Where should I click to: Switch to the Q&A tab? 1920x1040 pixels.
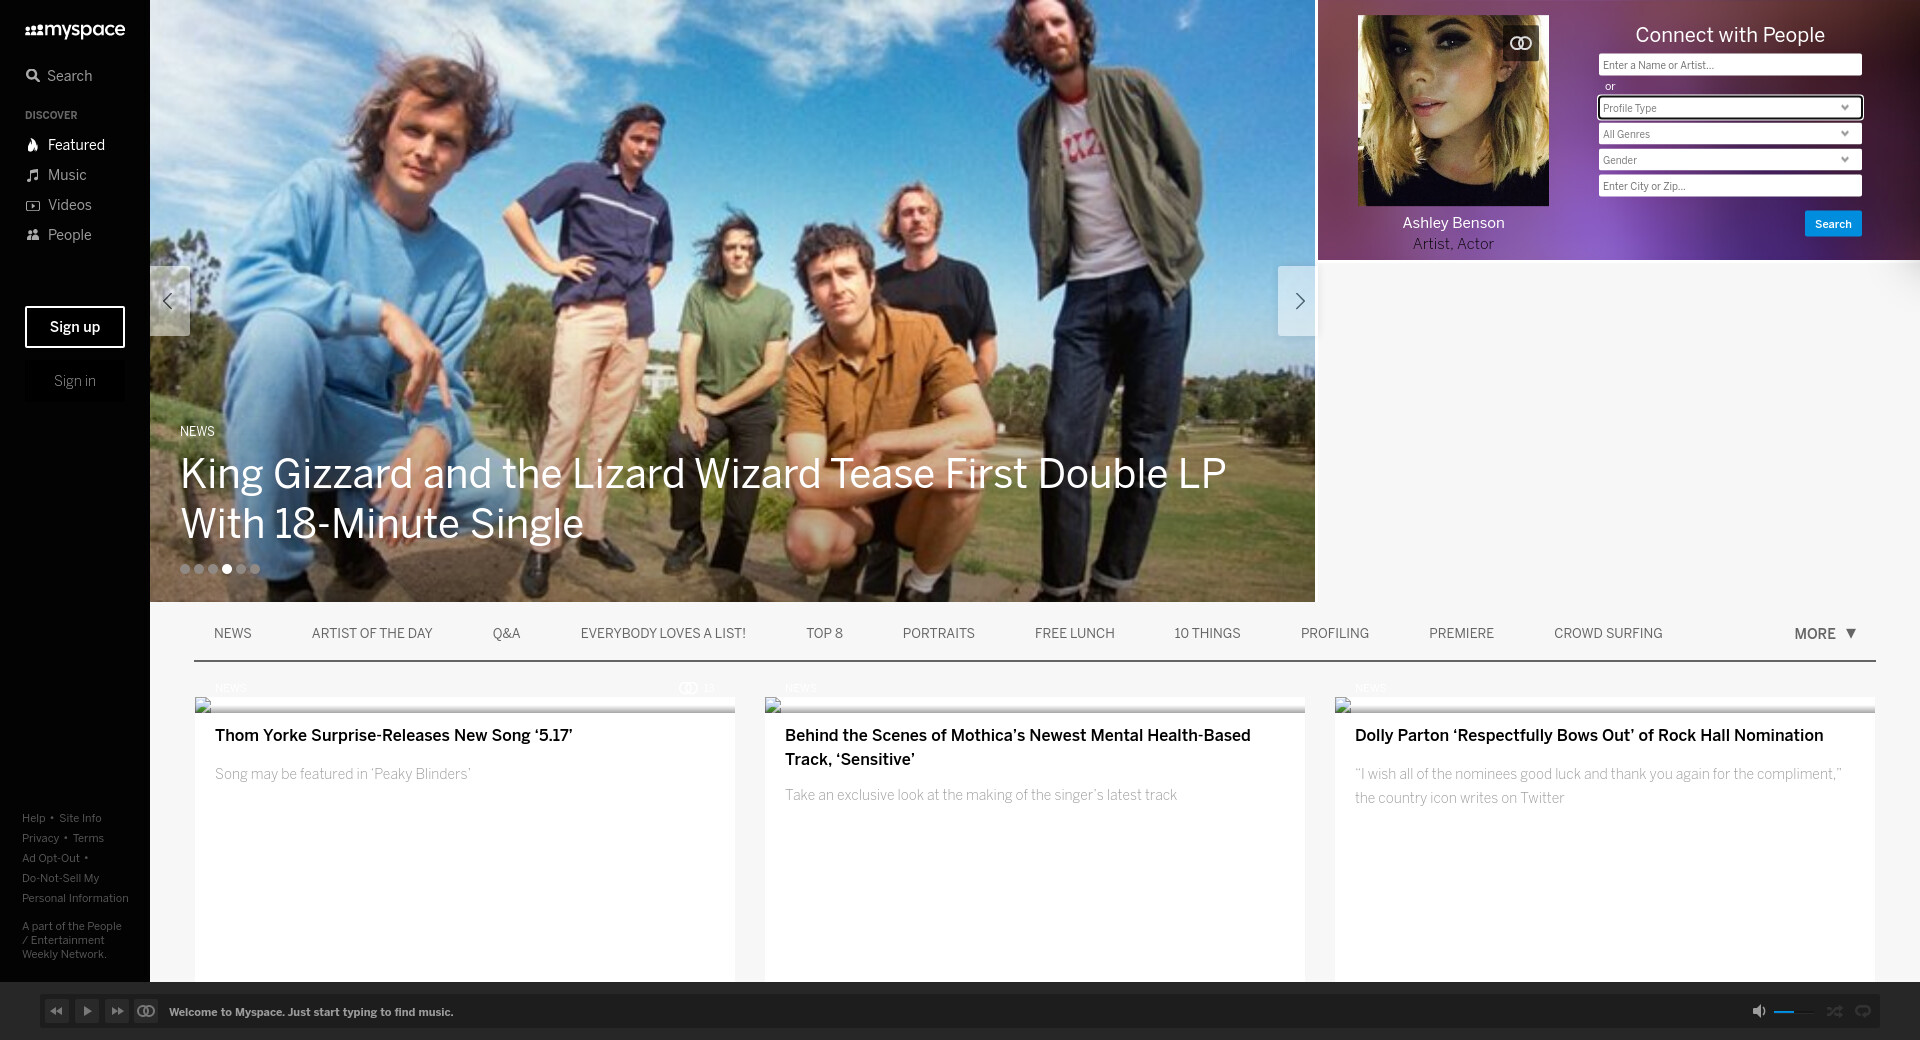coord(507,634)
